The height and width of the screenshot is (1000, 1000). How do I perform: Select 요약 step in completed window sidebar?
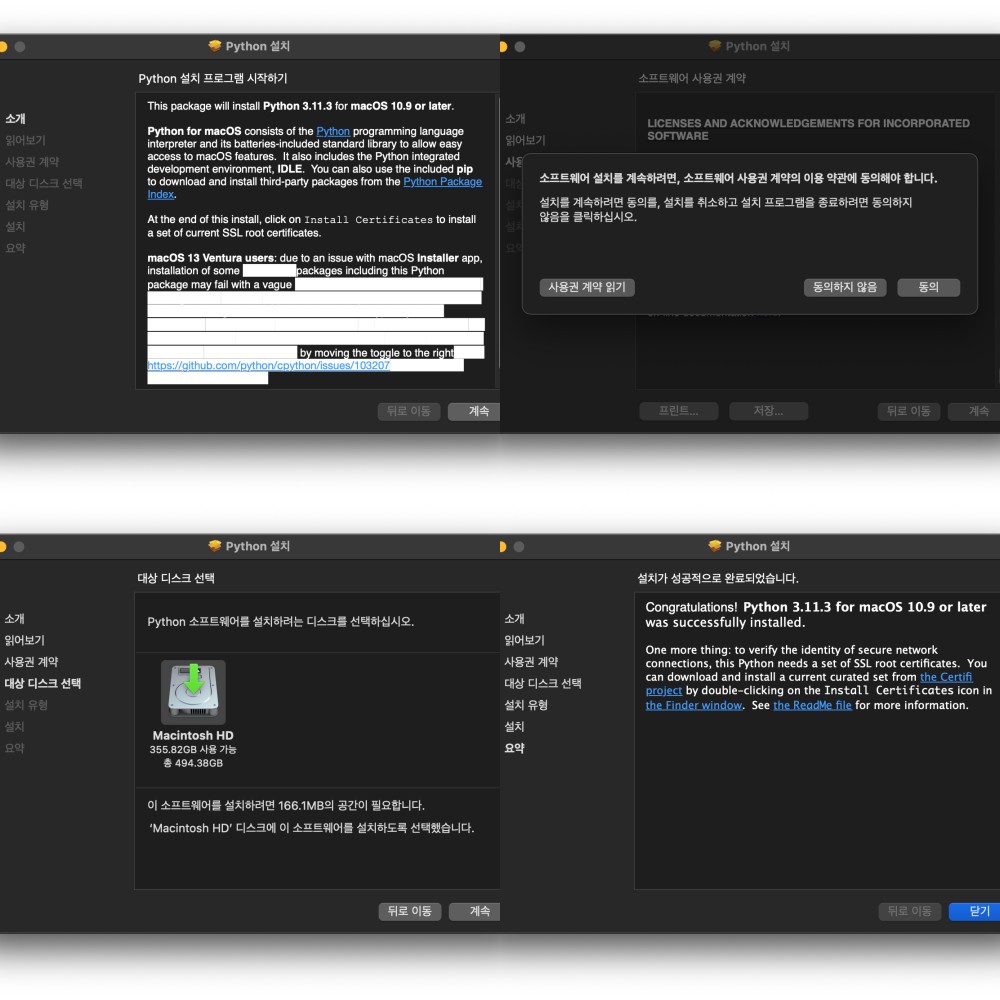click(x=515, y=749)
